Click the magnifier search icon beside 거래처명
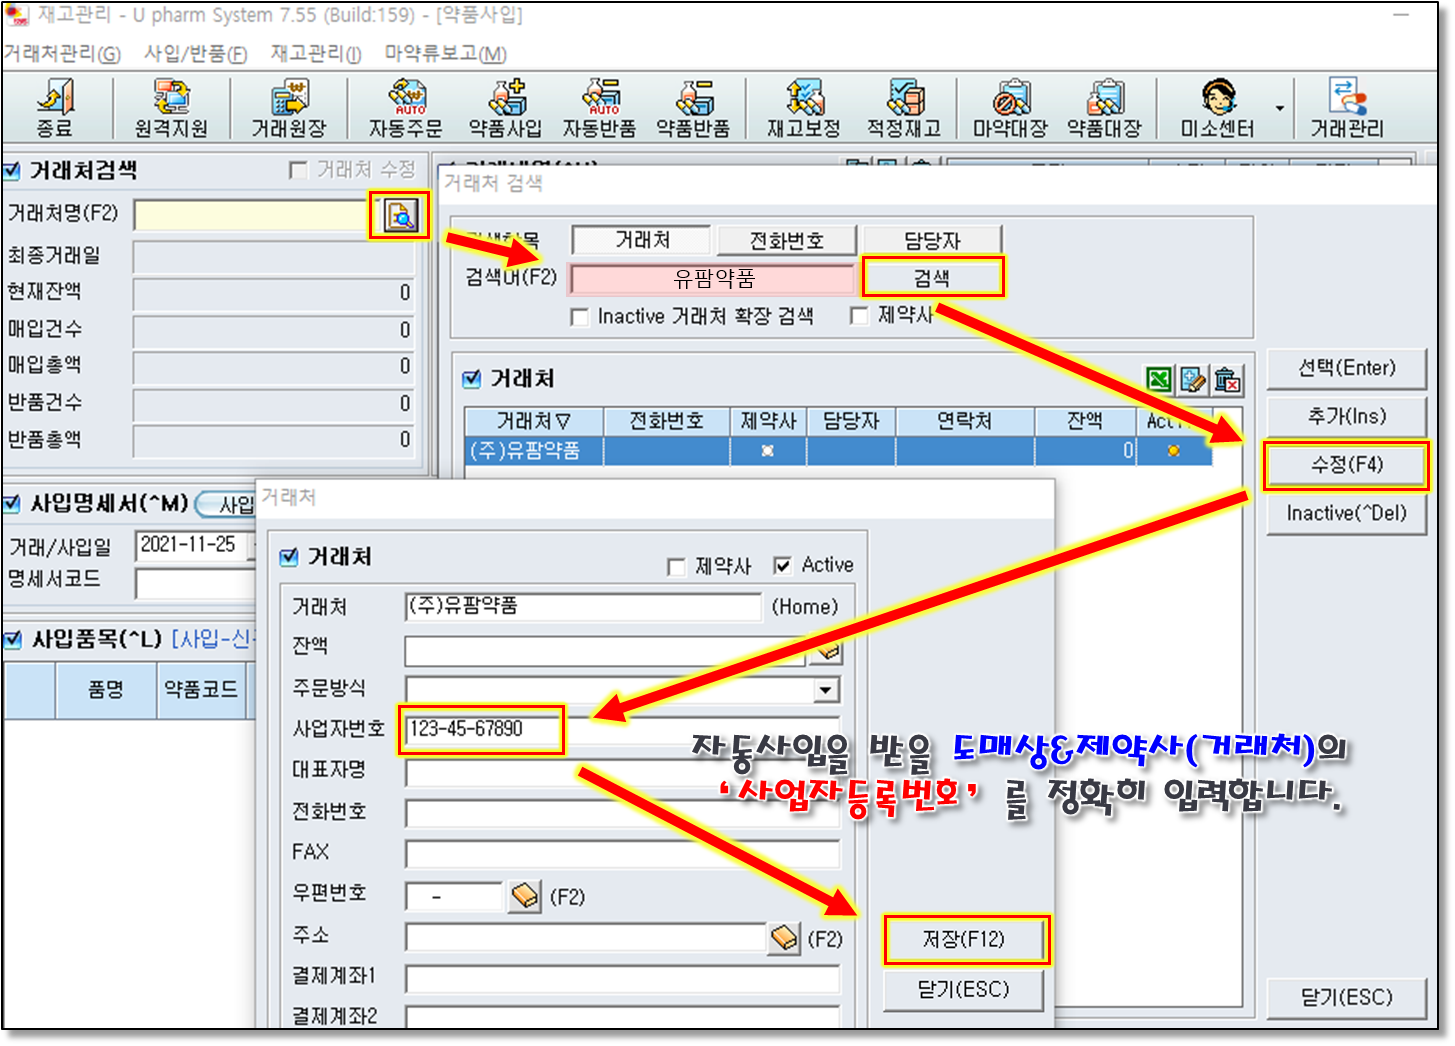The width and height of the screenshot is (1455, 1046). (x=400, y=215)
